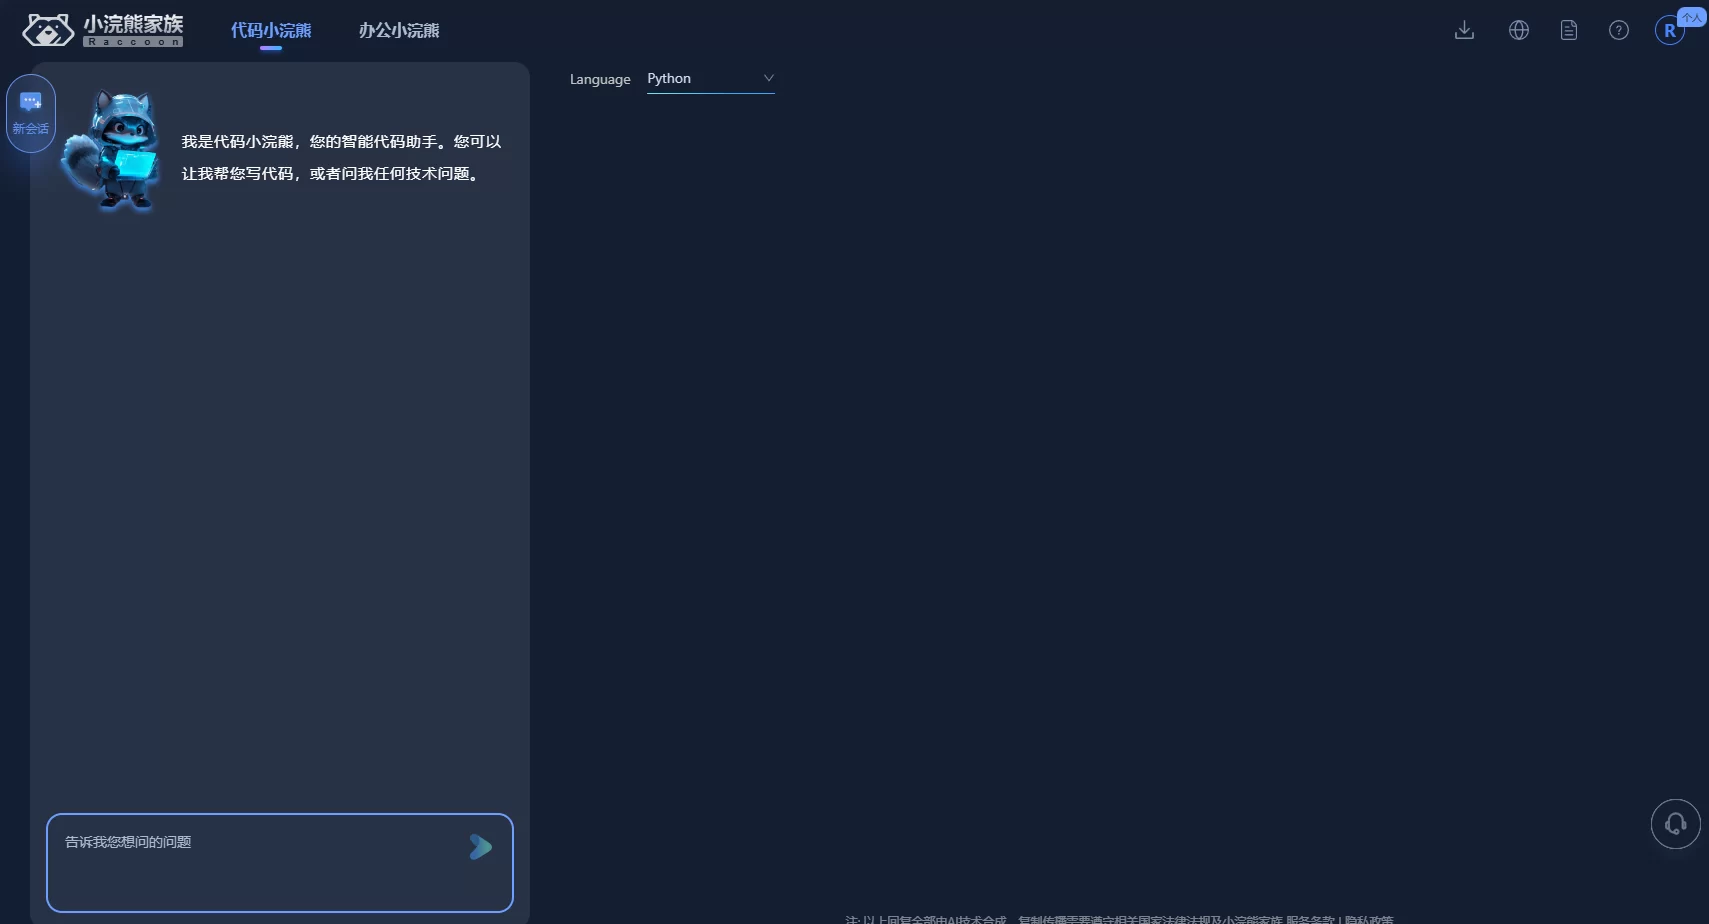Open the globe language switcher icon
Viewport: 1709px width, 924px height.
coord(1518,30)
